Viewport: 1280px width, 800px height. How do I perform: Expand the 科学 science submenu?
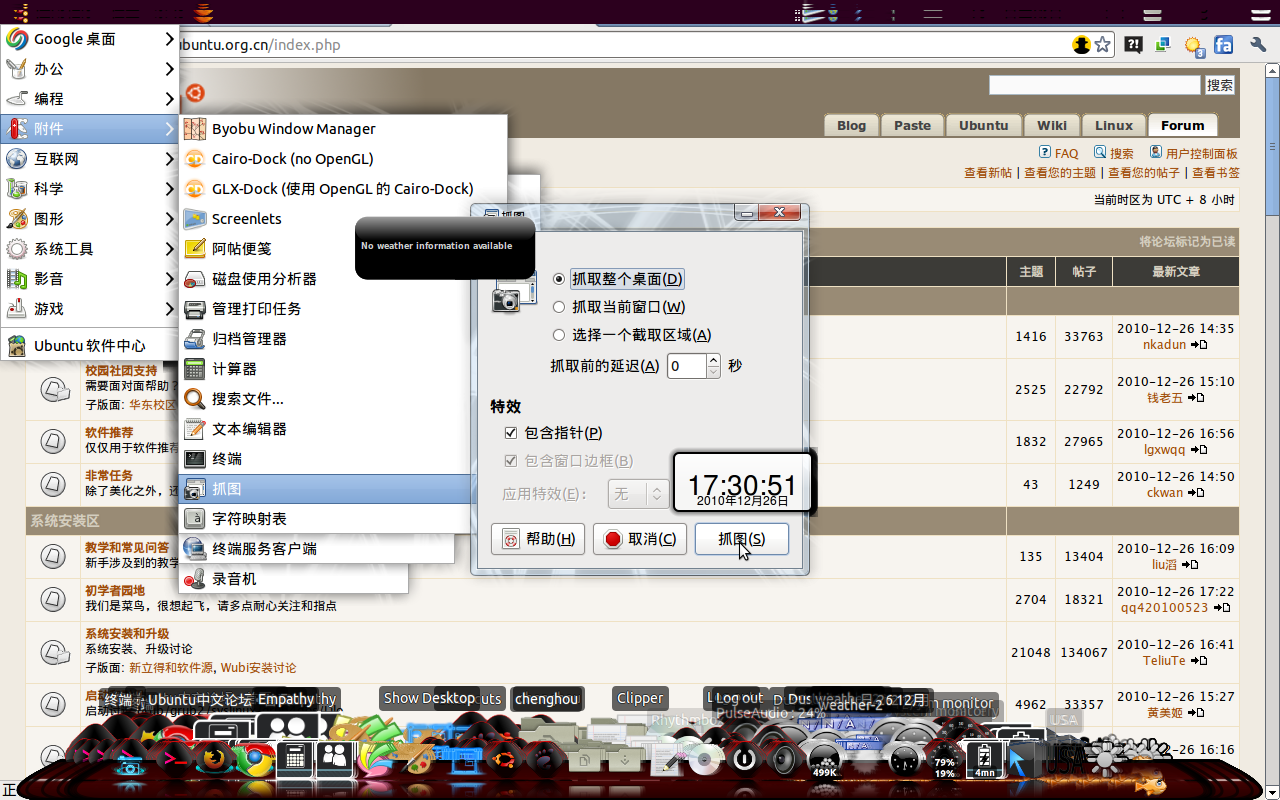coord(90,189)
